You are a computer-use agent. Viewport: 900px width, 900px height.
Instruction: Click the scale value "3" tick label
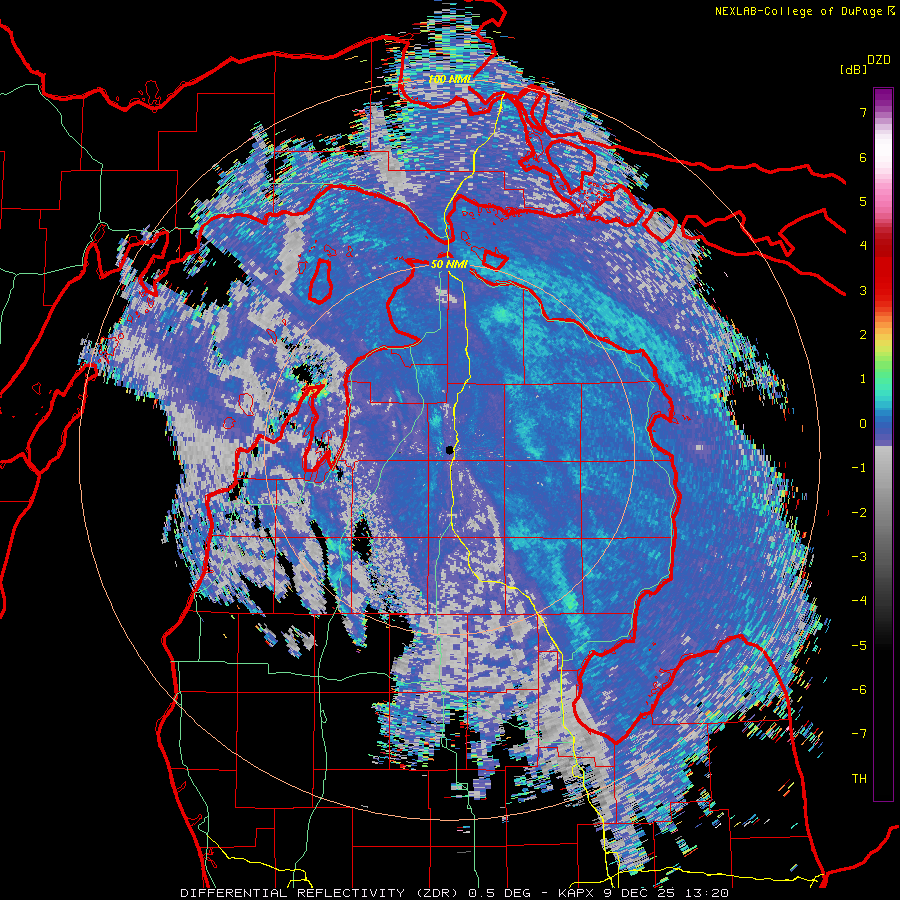863,290
